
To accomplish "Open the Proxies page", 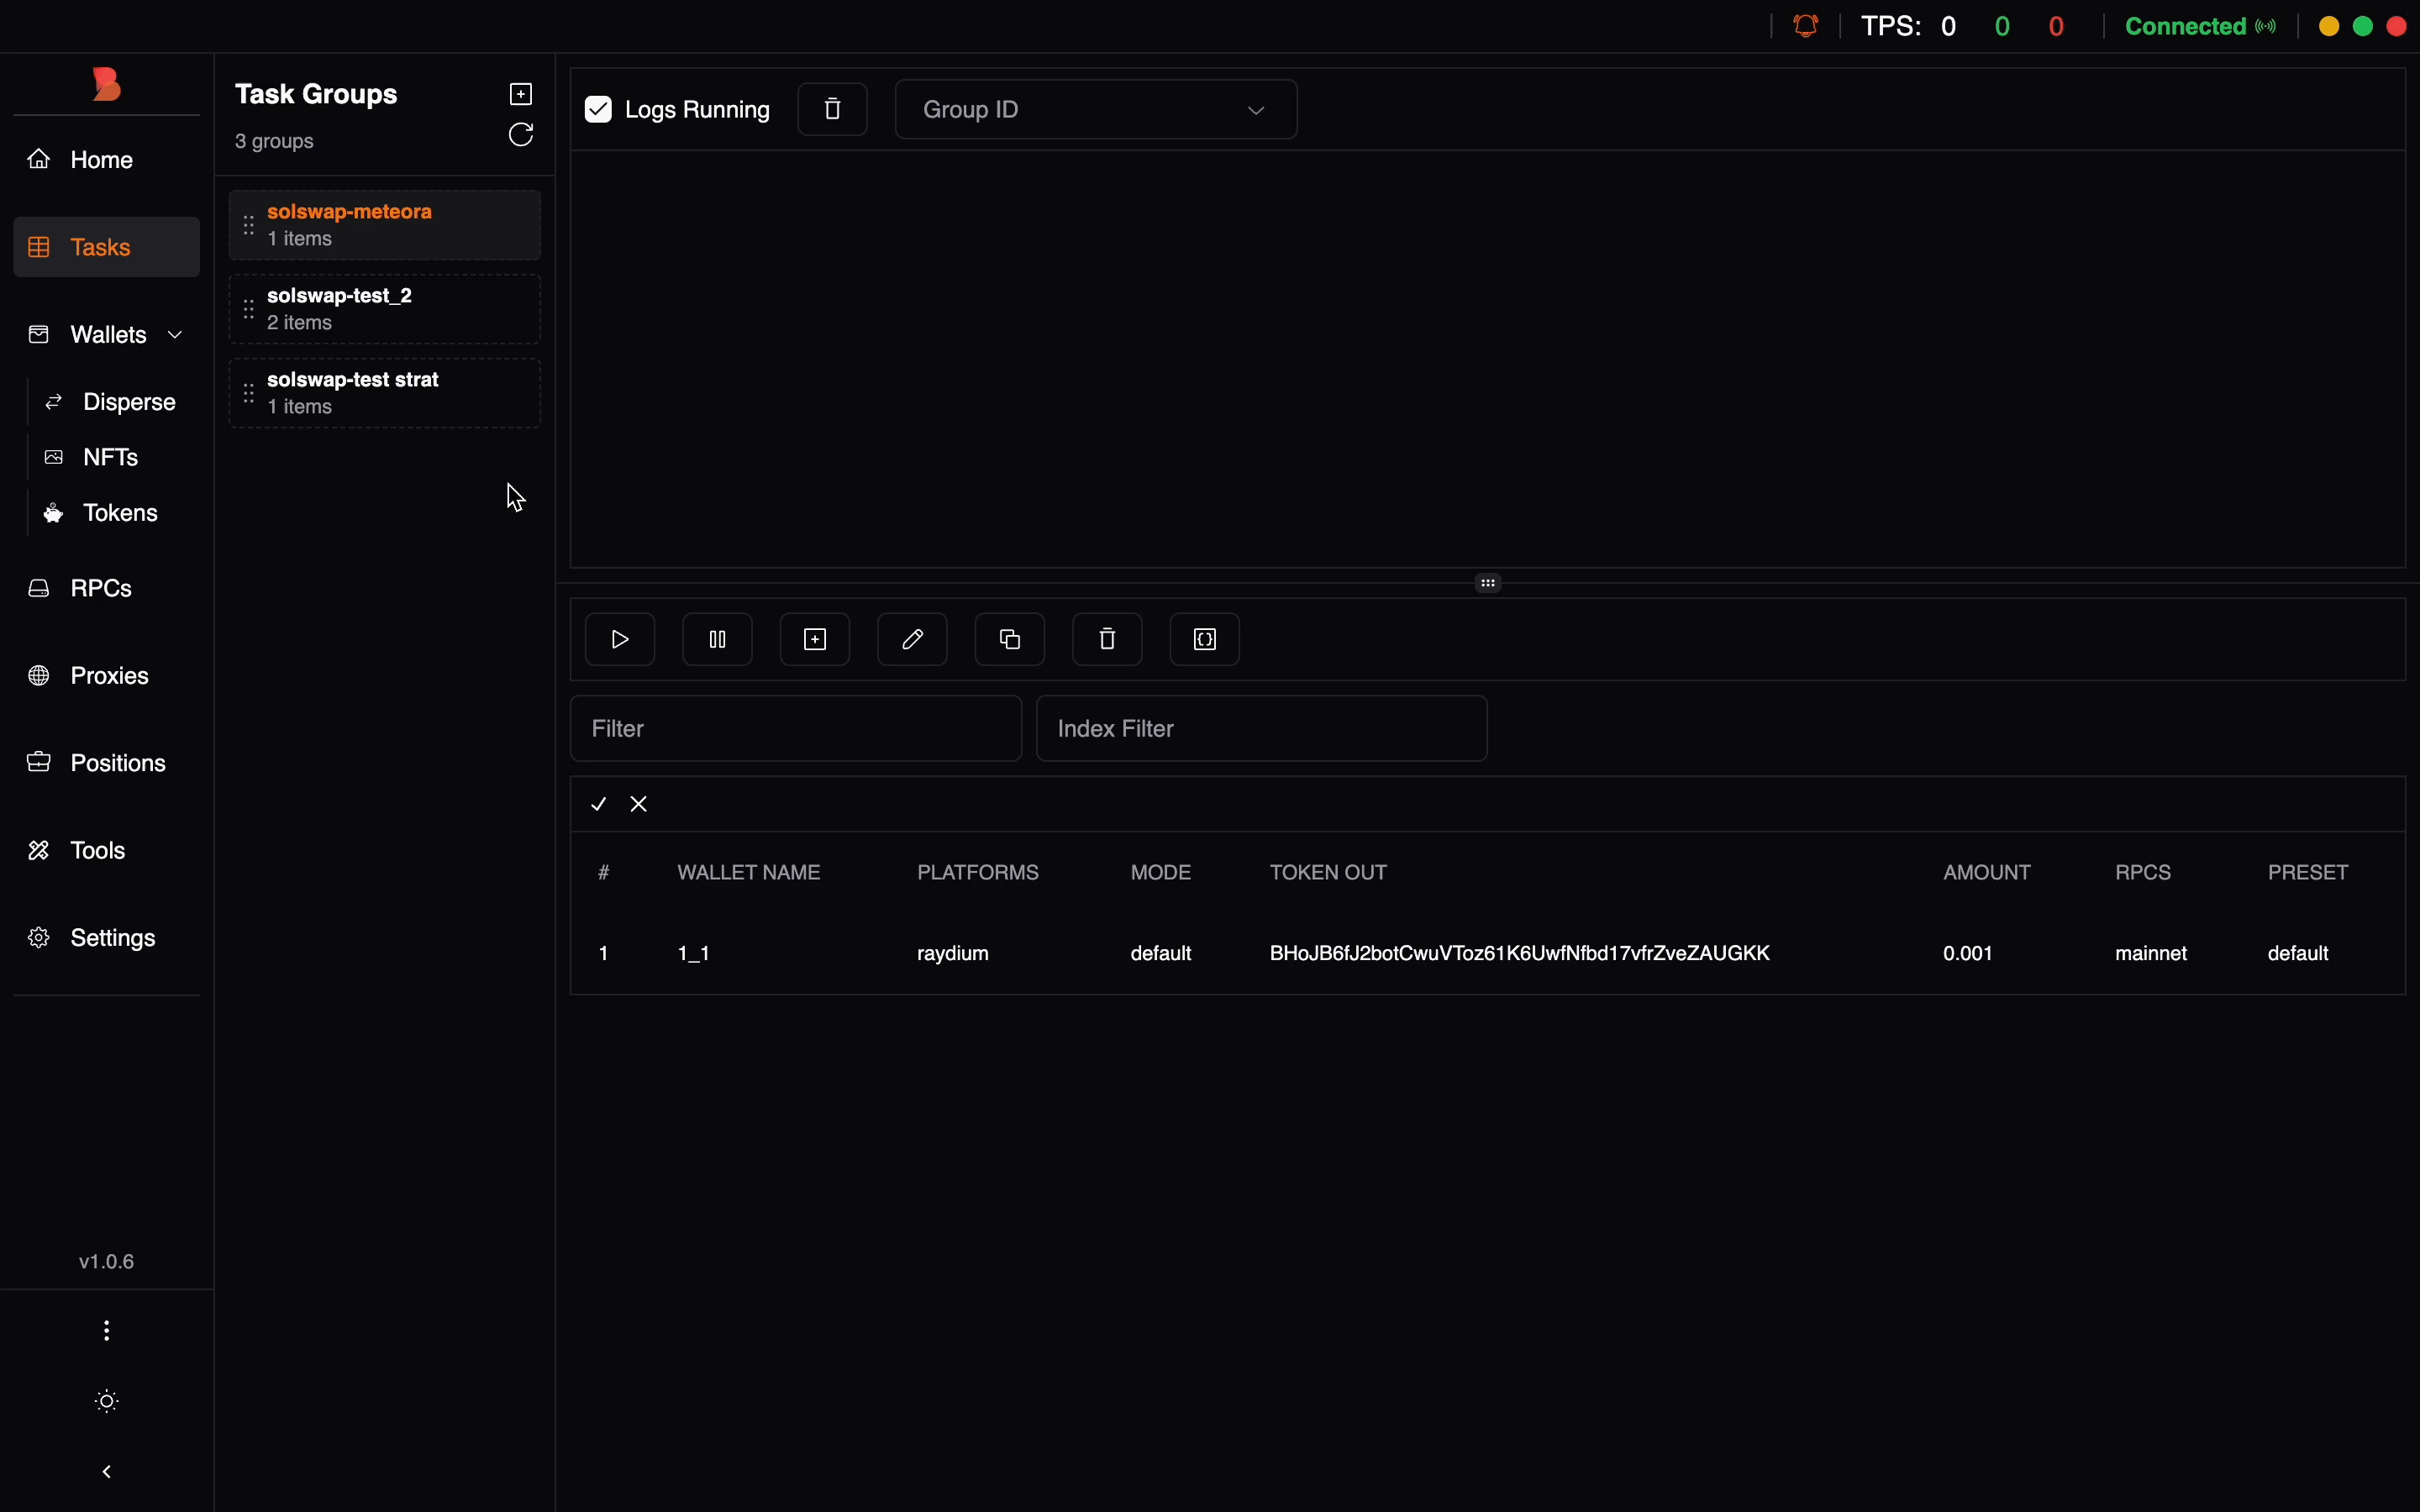I will click(x=109, y=676).
